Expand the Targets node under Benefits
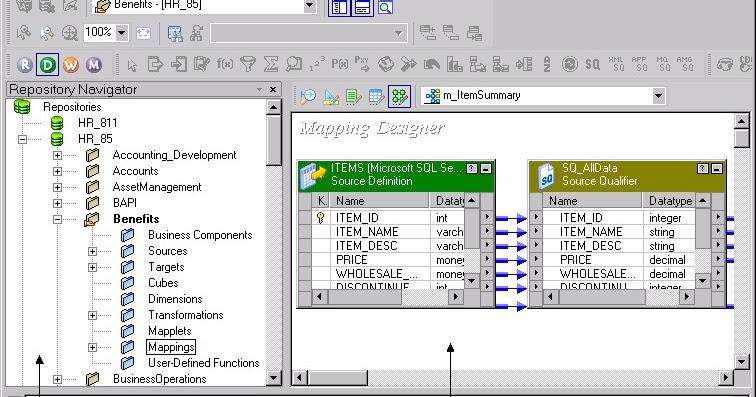 (x=93, y=267)
